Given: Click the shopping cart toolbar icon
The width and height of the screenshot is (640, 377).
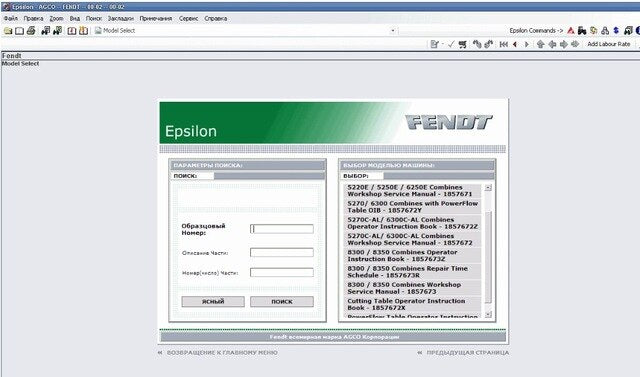Looking at the screenshot, I should pyautogui.click(x=462, y=44).
